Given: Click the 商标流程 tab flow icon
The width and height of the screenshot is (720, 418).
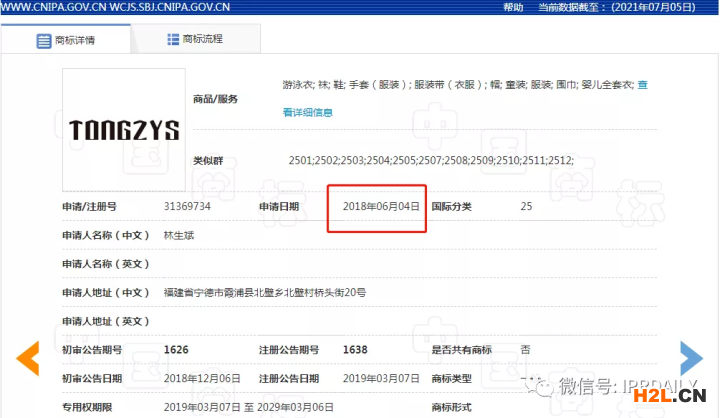Looking at the screenshot, I should pyautogui.click(x=173, y=40).
